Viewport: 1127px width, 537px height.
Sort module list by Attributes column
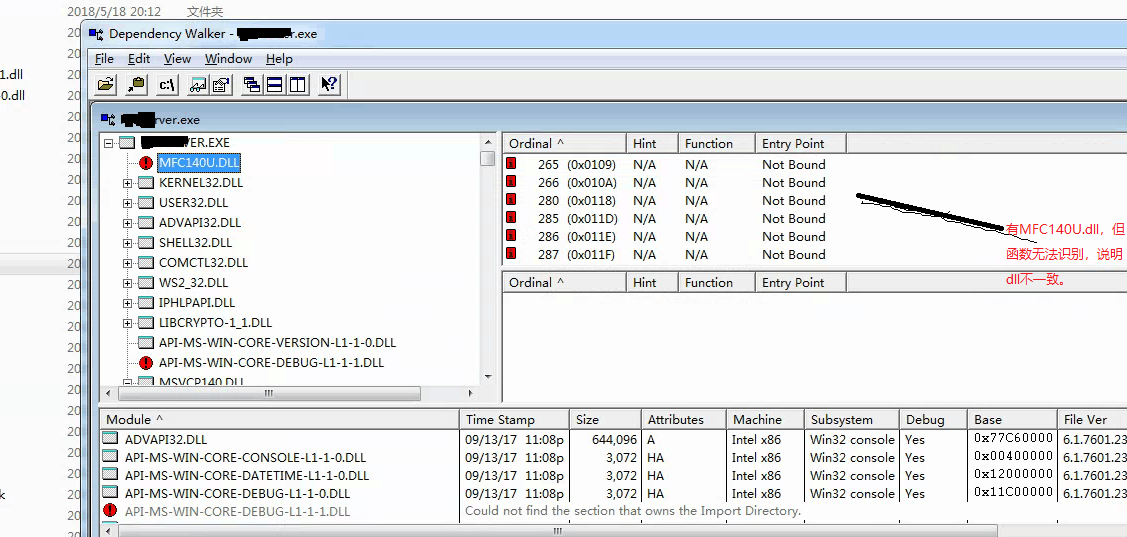coord(684,419)
